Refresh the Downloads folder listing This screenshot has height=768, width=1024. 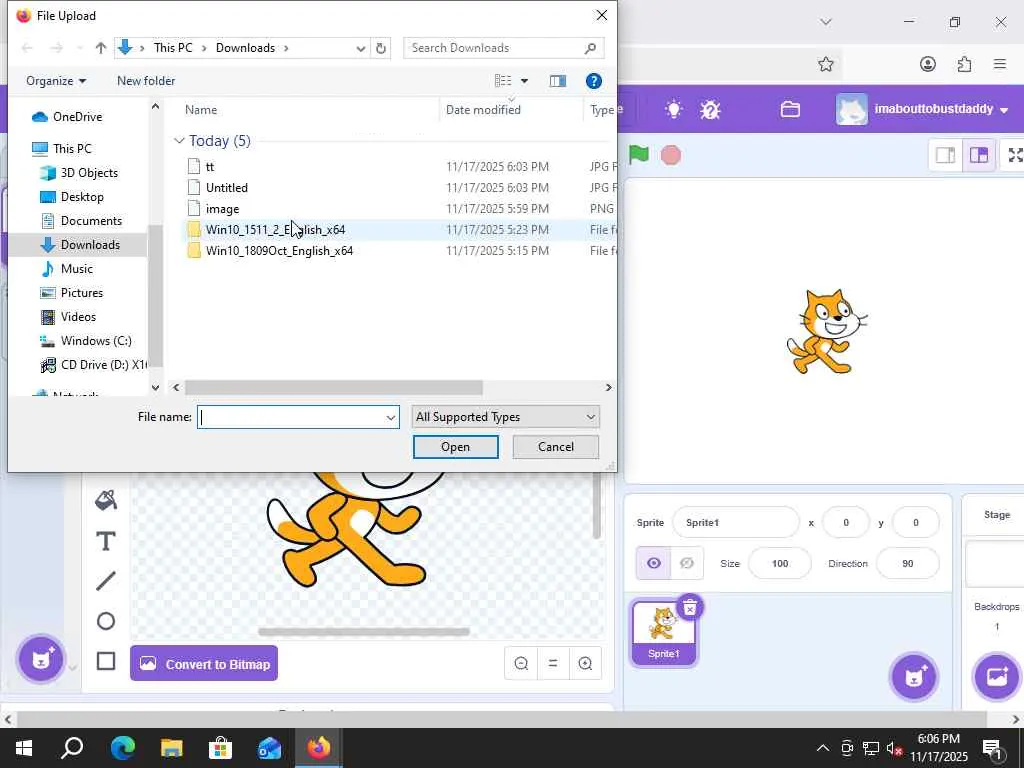click(381, 48)
